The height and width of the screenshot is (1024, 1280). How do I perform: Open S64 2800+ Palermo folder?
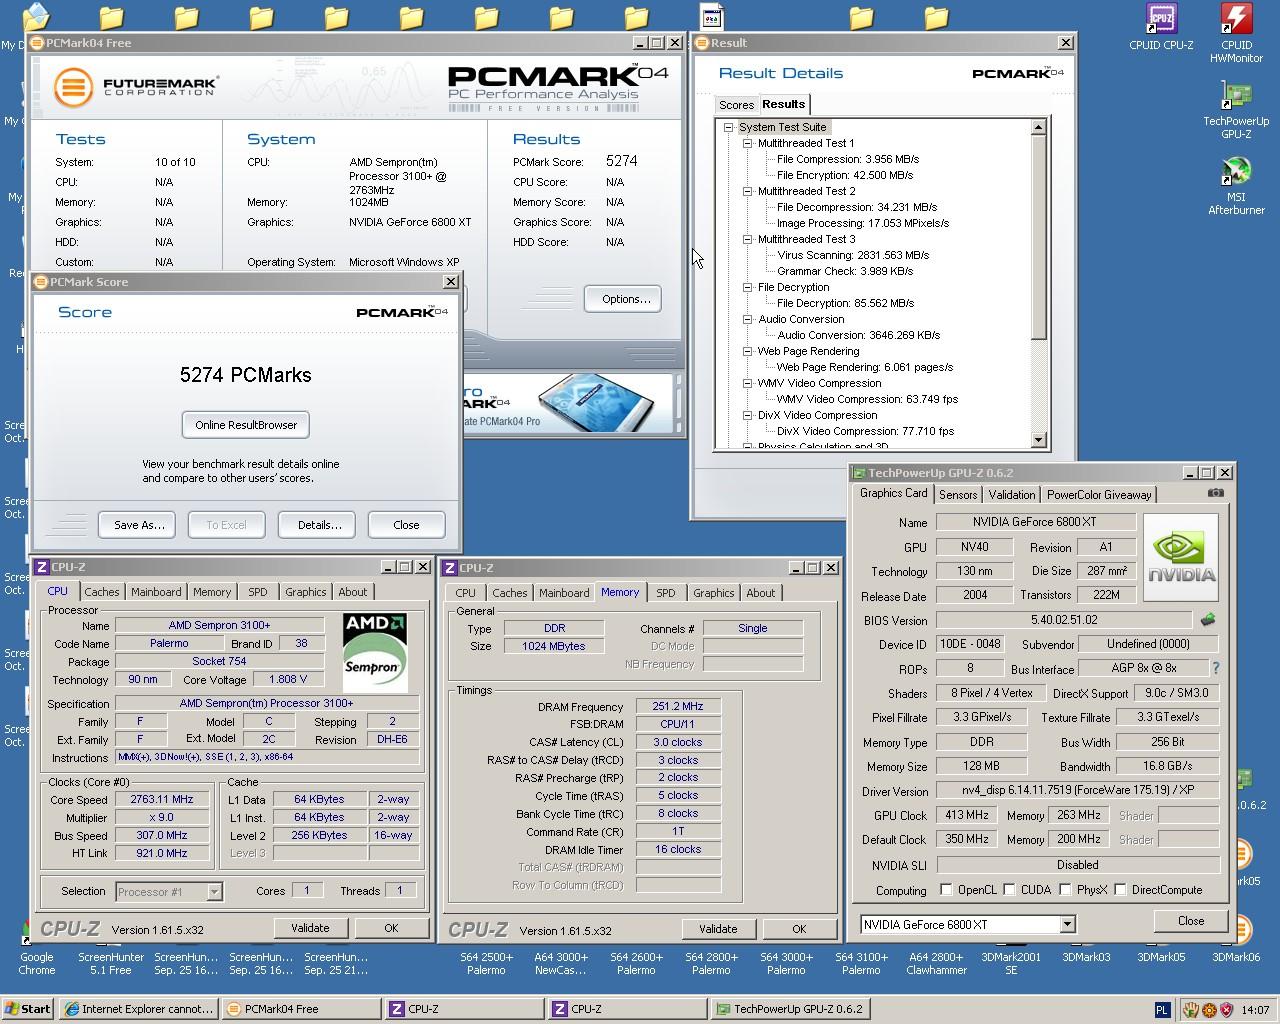(711, 963)
